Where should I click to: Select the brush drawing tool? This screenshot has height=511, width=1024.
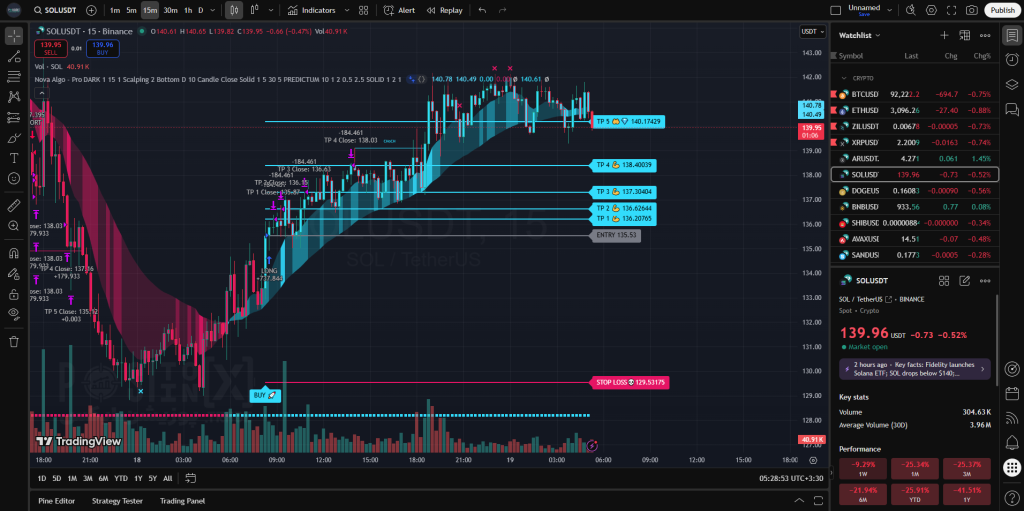click(14, 138)
